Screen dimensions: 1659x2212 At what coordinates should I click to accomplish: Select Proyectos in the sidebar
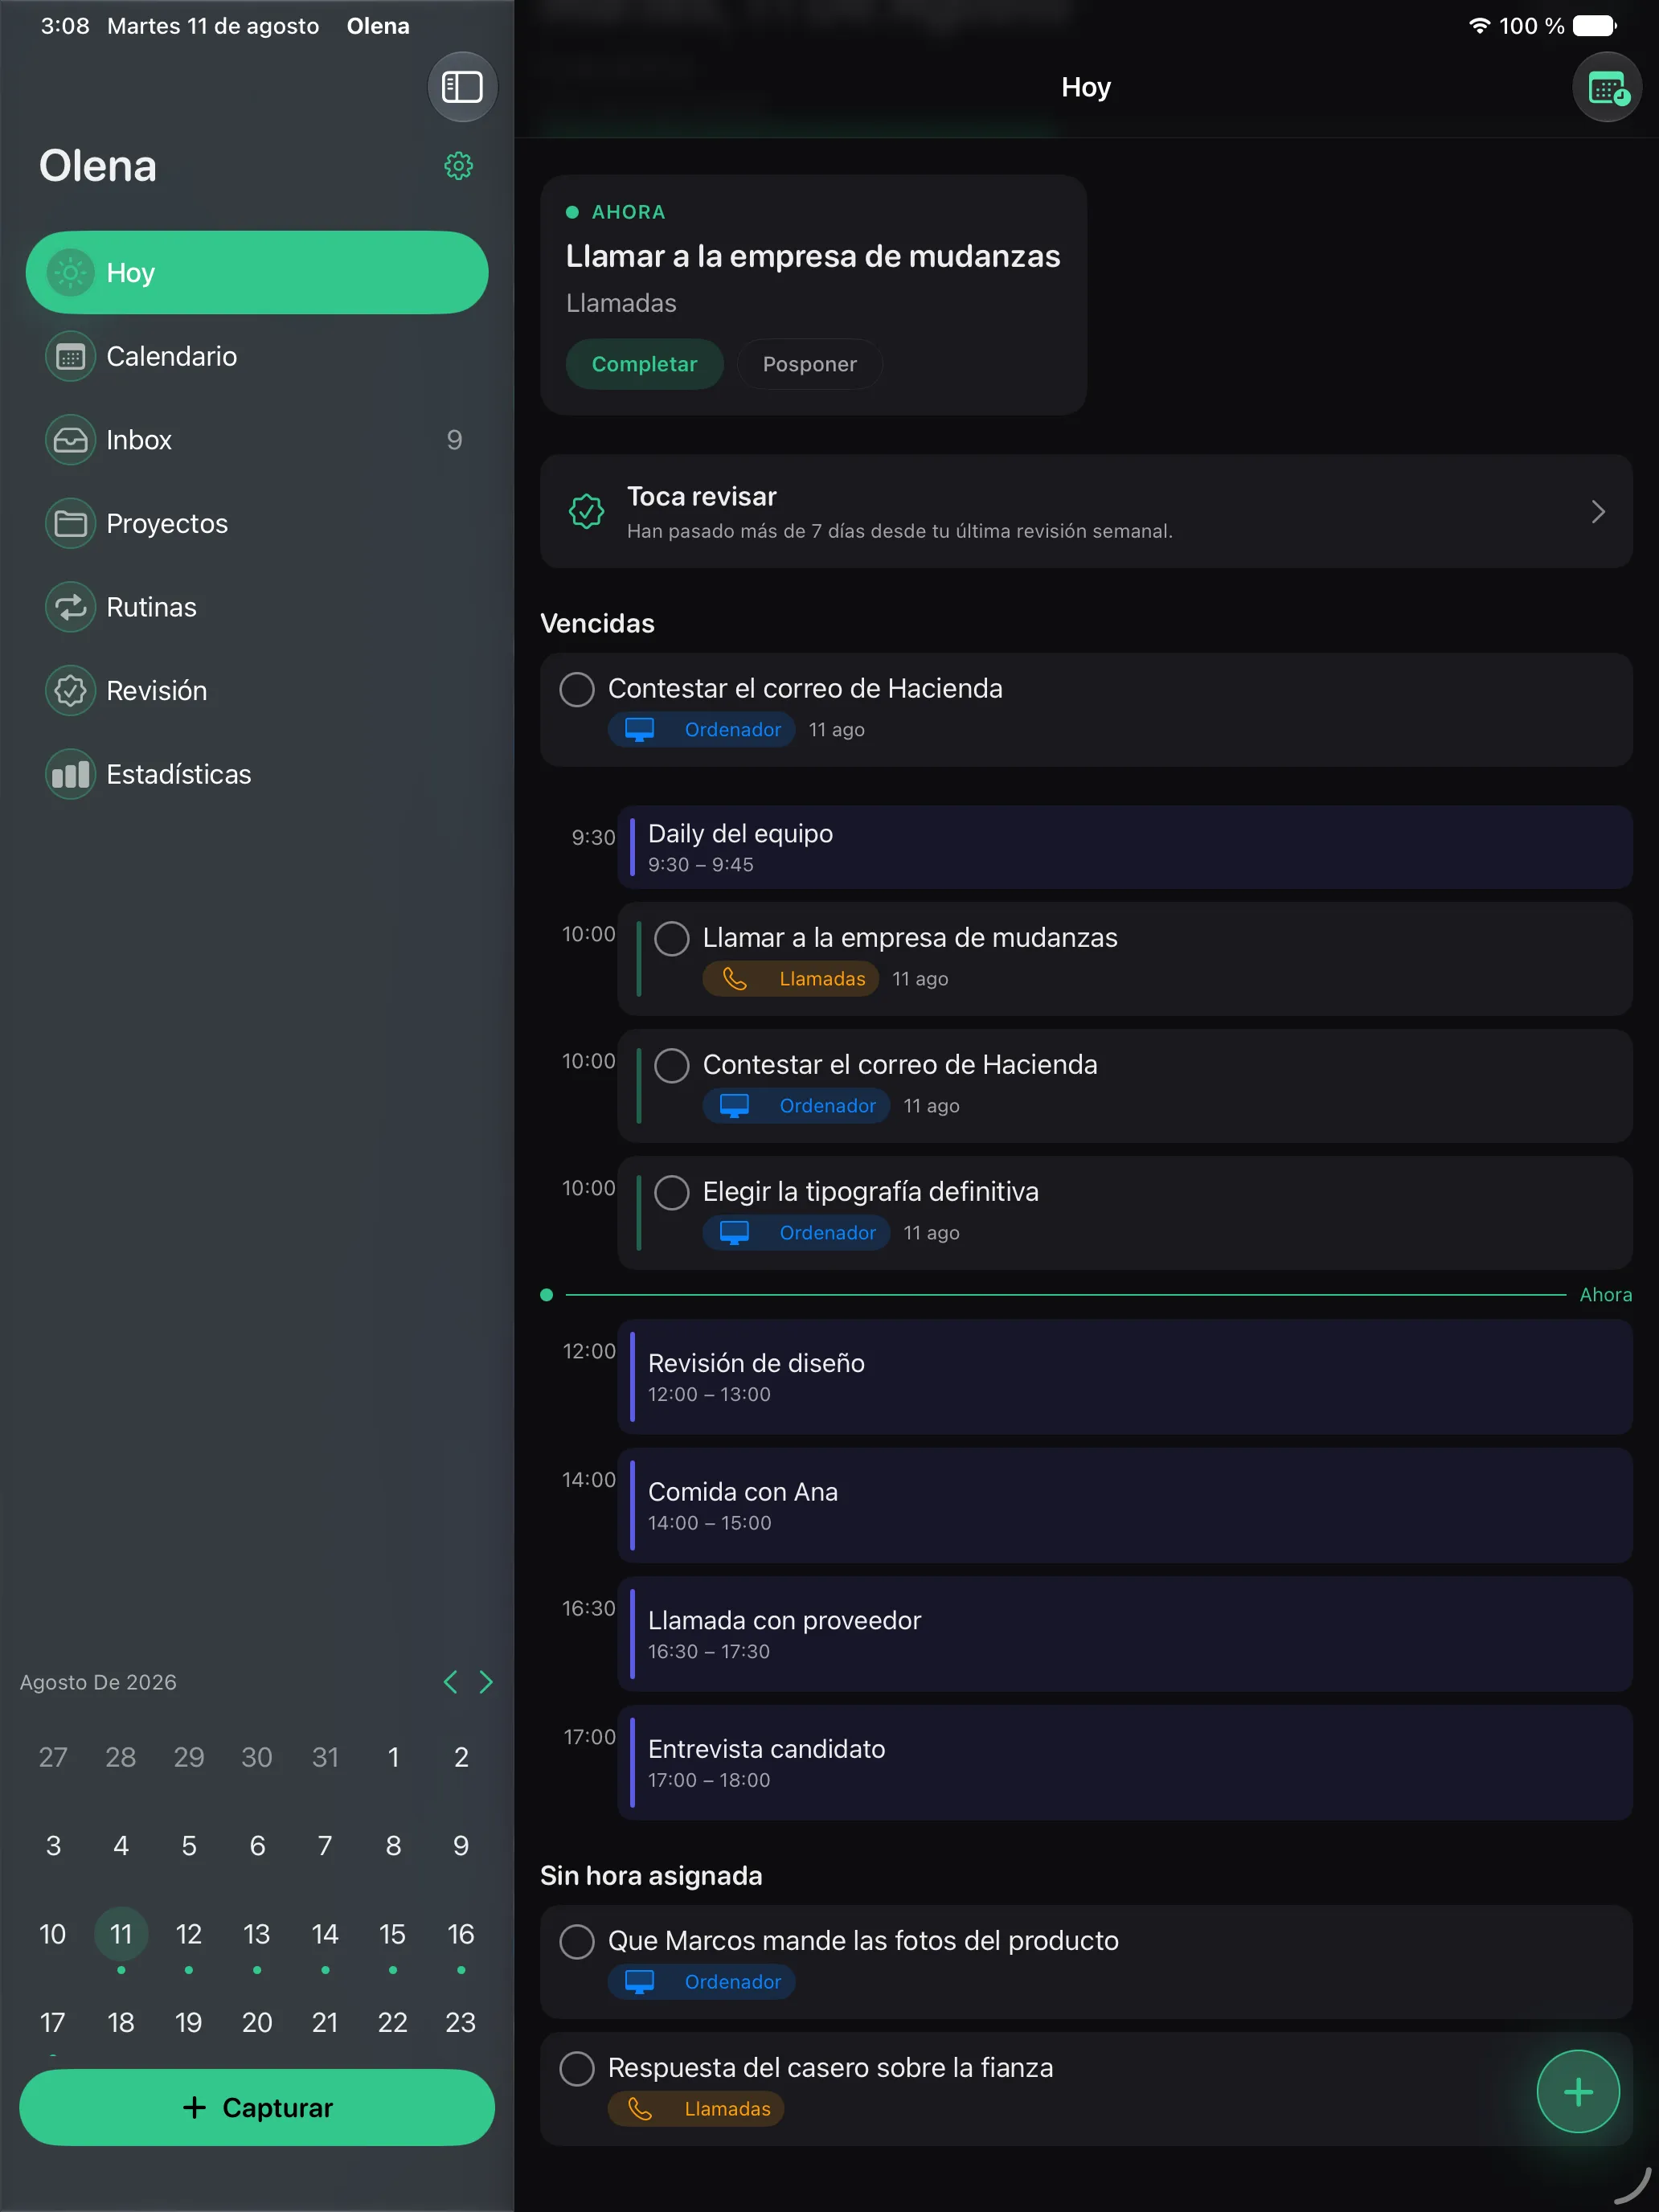tap(257, 523)
